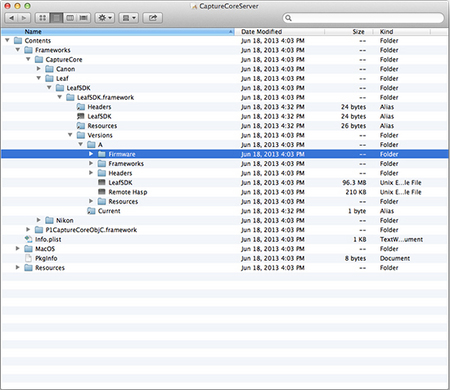Collapse the top-level Frameworks folder
The width and height of the screenshot is (450, 390).
tap(18, 50)
